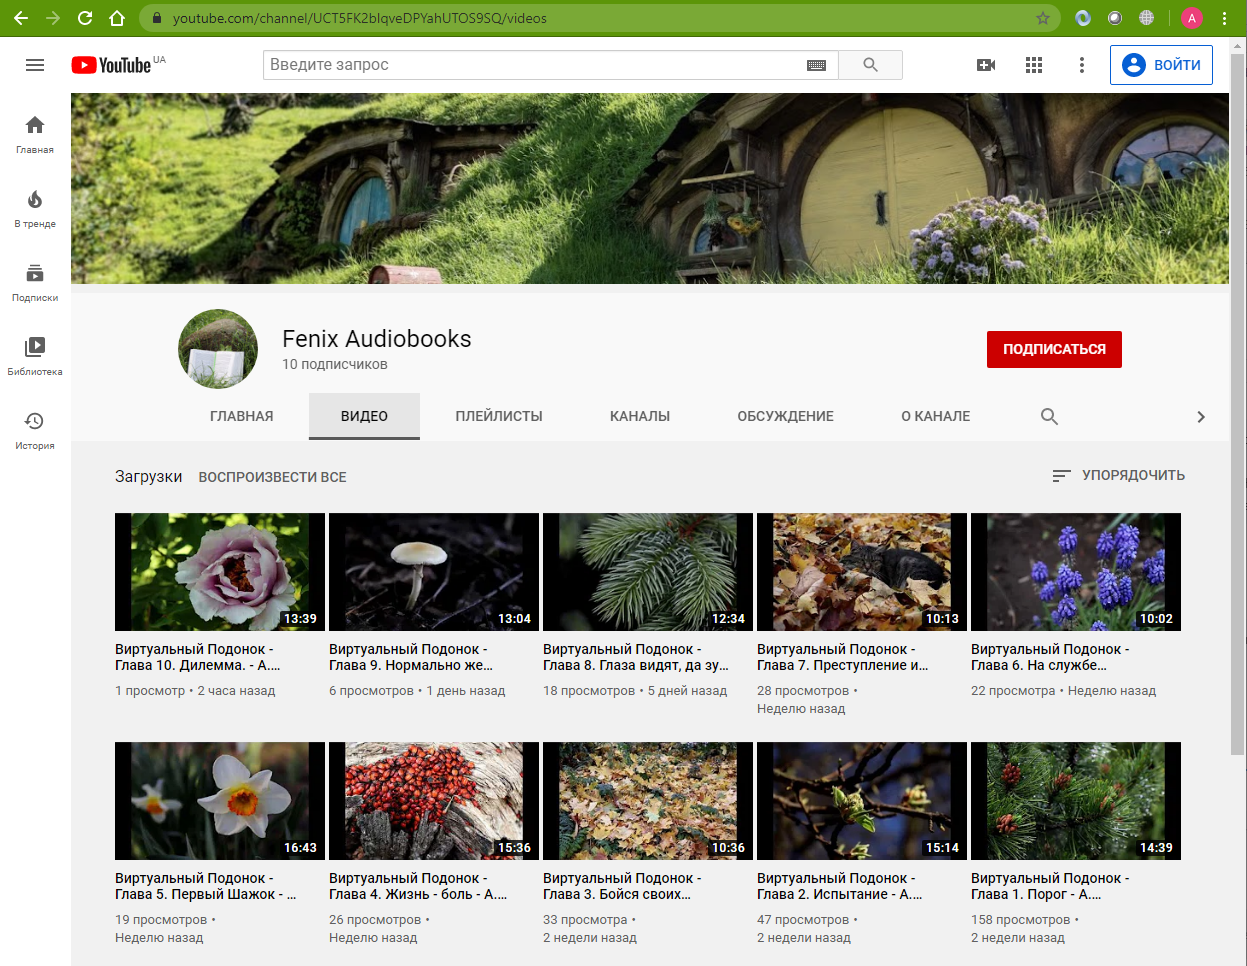Click the on-screen keyboard icon in search
The width and height of the screenshot is (1247, 966).
pos(816,65)
